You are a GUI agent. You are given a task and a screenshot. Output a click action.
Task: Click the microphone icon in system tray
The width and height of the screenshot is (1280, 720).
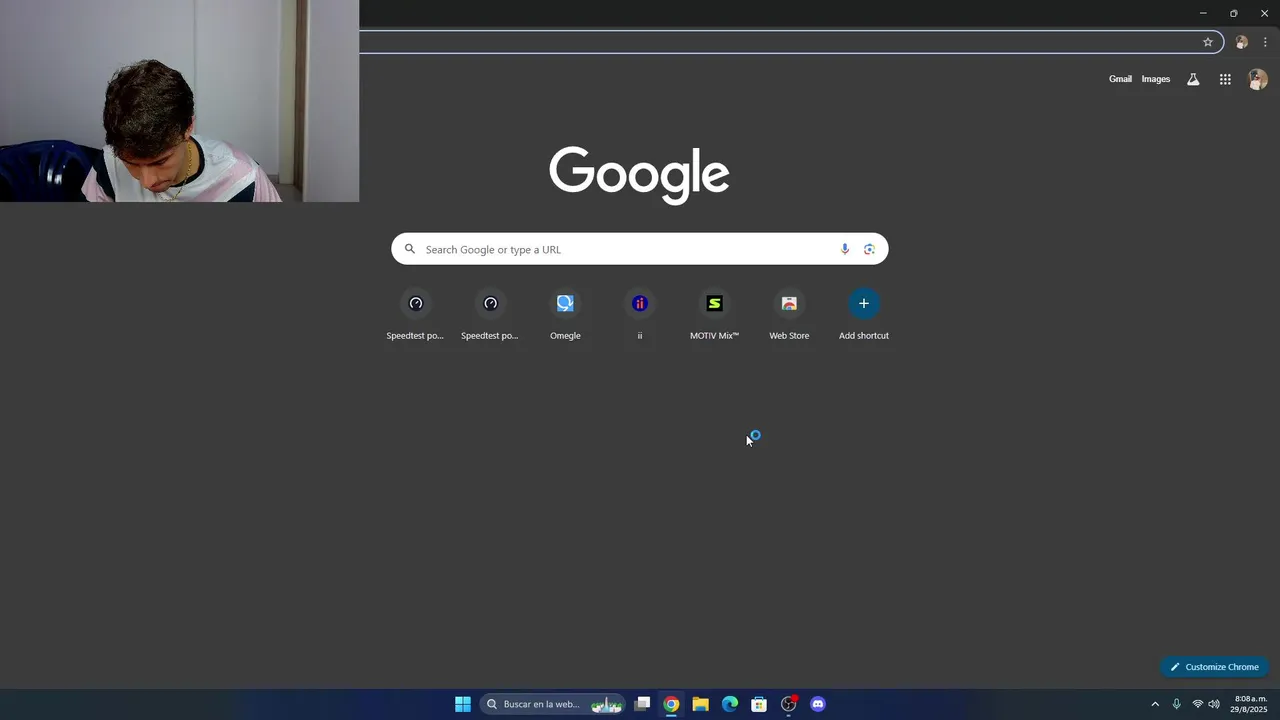click(x=1177, y=704)
